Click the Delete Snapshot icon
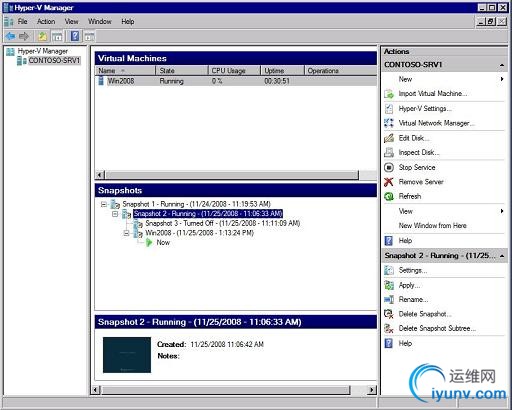This screenshot has width=512, height=410. (389, 314)
